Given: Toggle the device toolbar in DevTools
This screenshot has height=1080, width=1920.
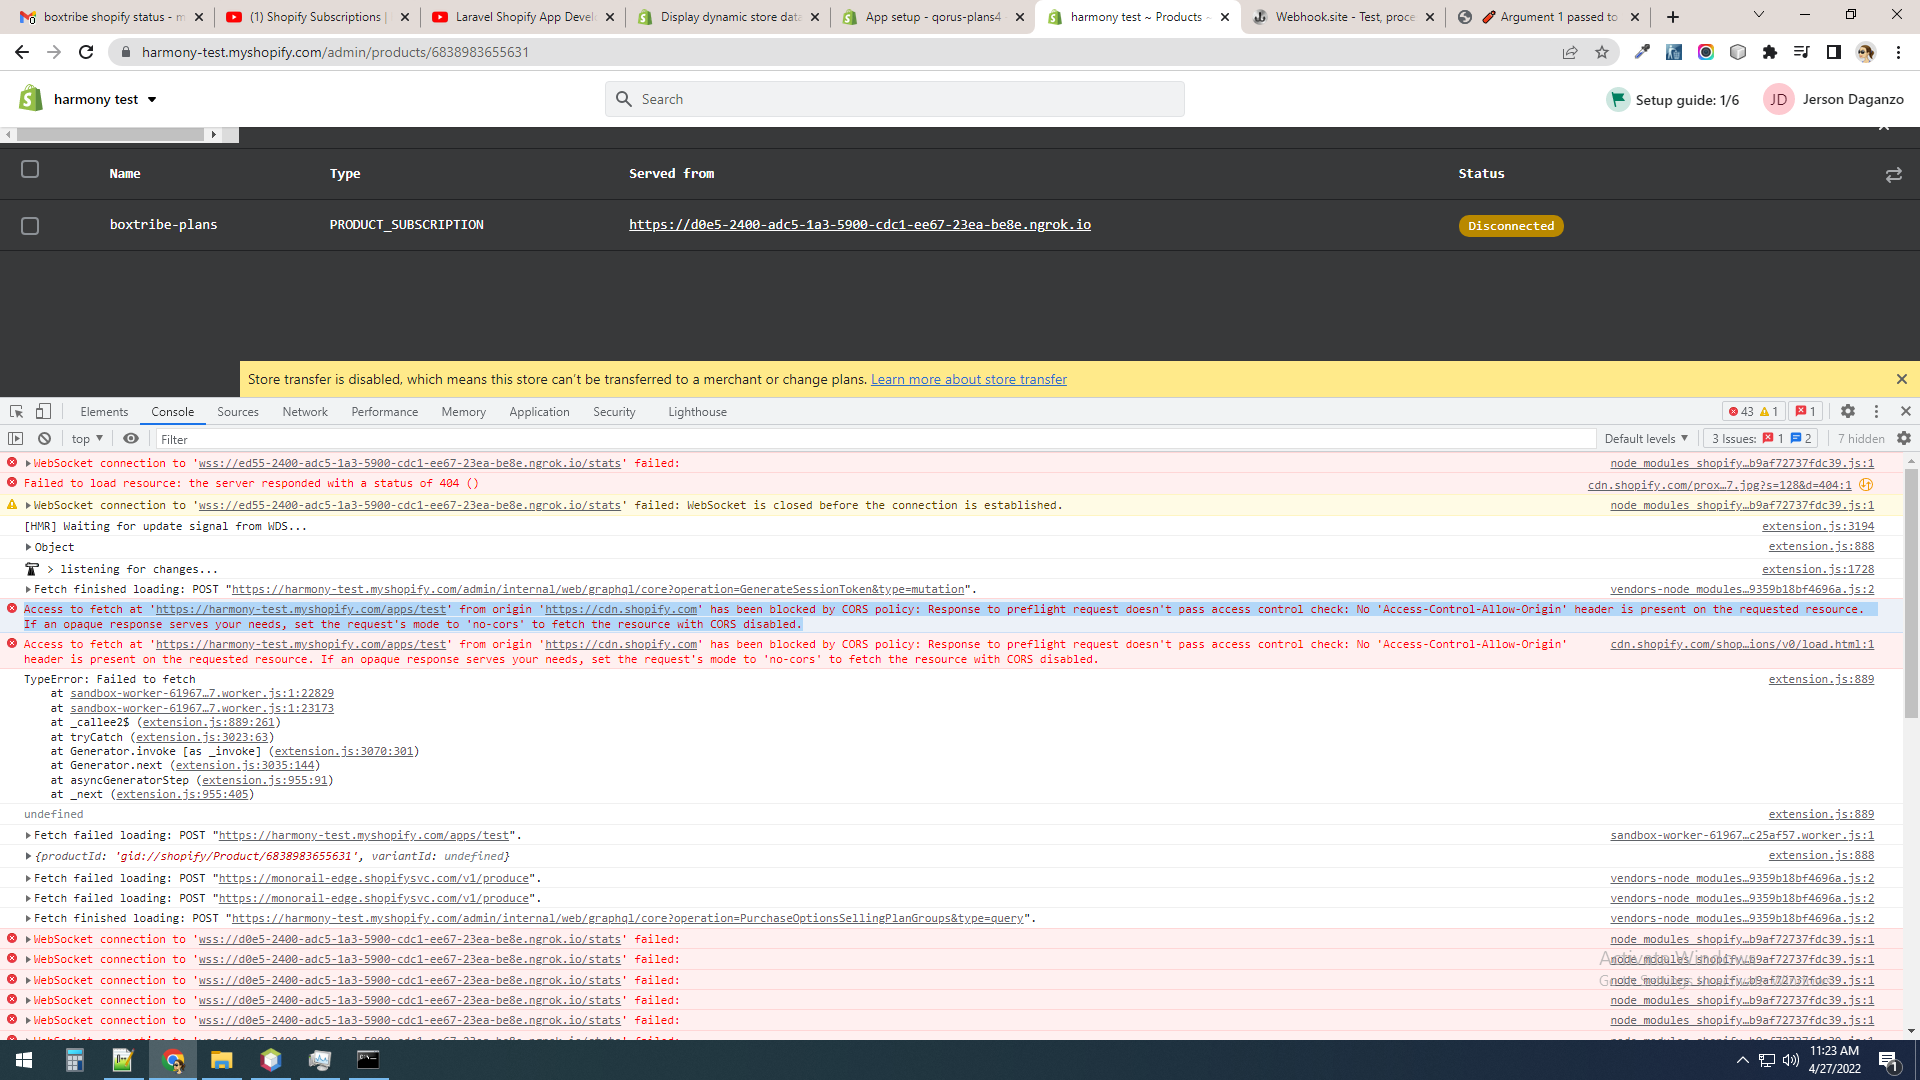Looking at the screenshot, I should pos(42,411).
